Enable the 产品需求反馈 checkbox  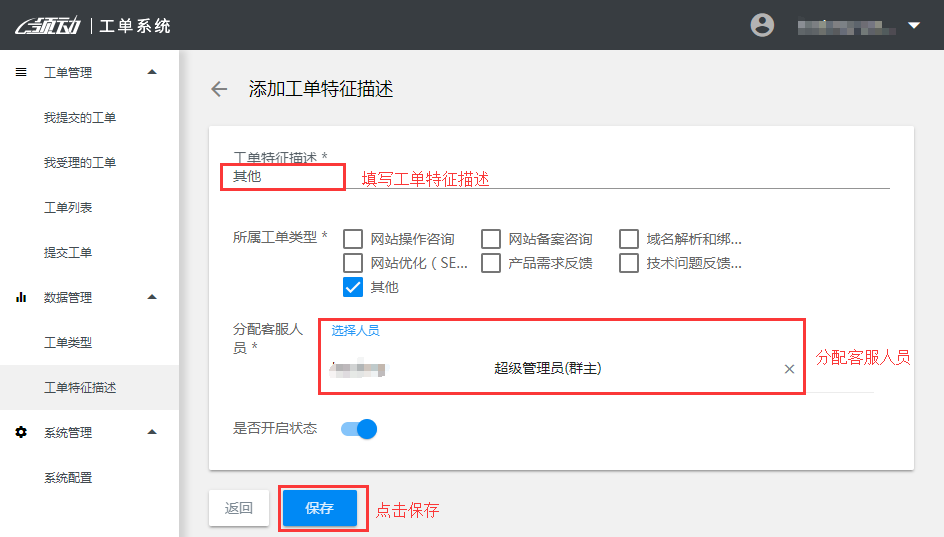pyautogui.click(x=491, y=263)
